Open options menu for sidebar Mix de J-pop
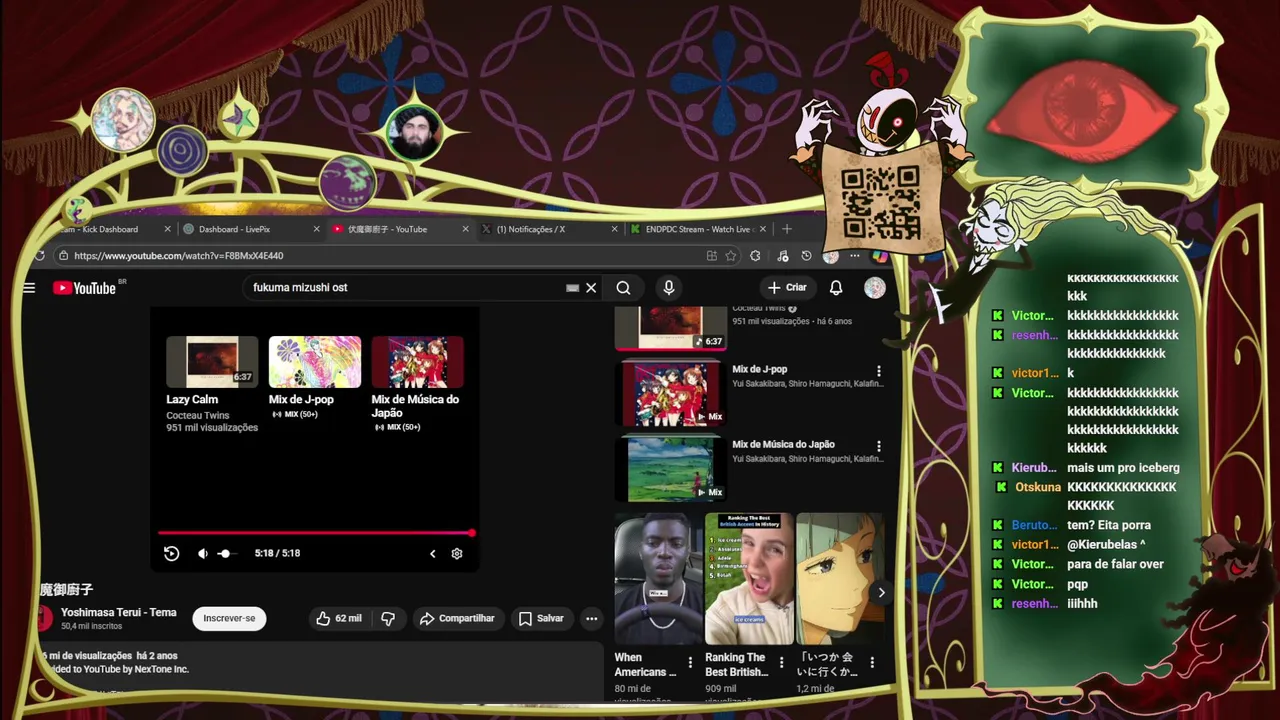 879,371
